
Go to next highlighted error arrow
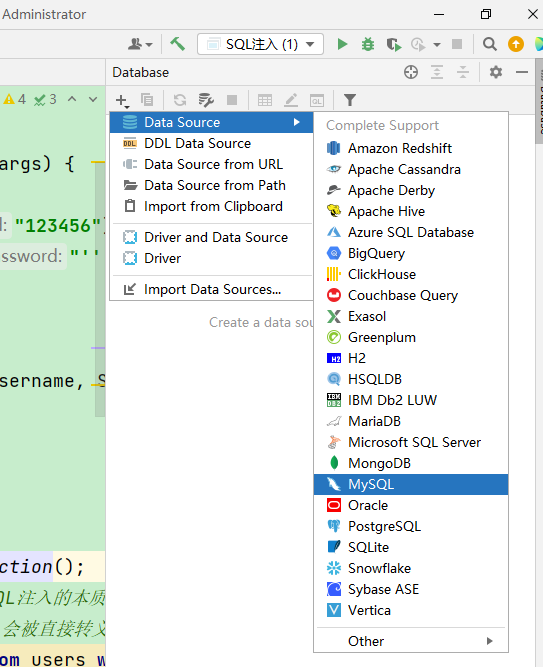93,99
